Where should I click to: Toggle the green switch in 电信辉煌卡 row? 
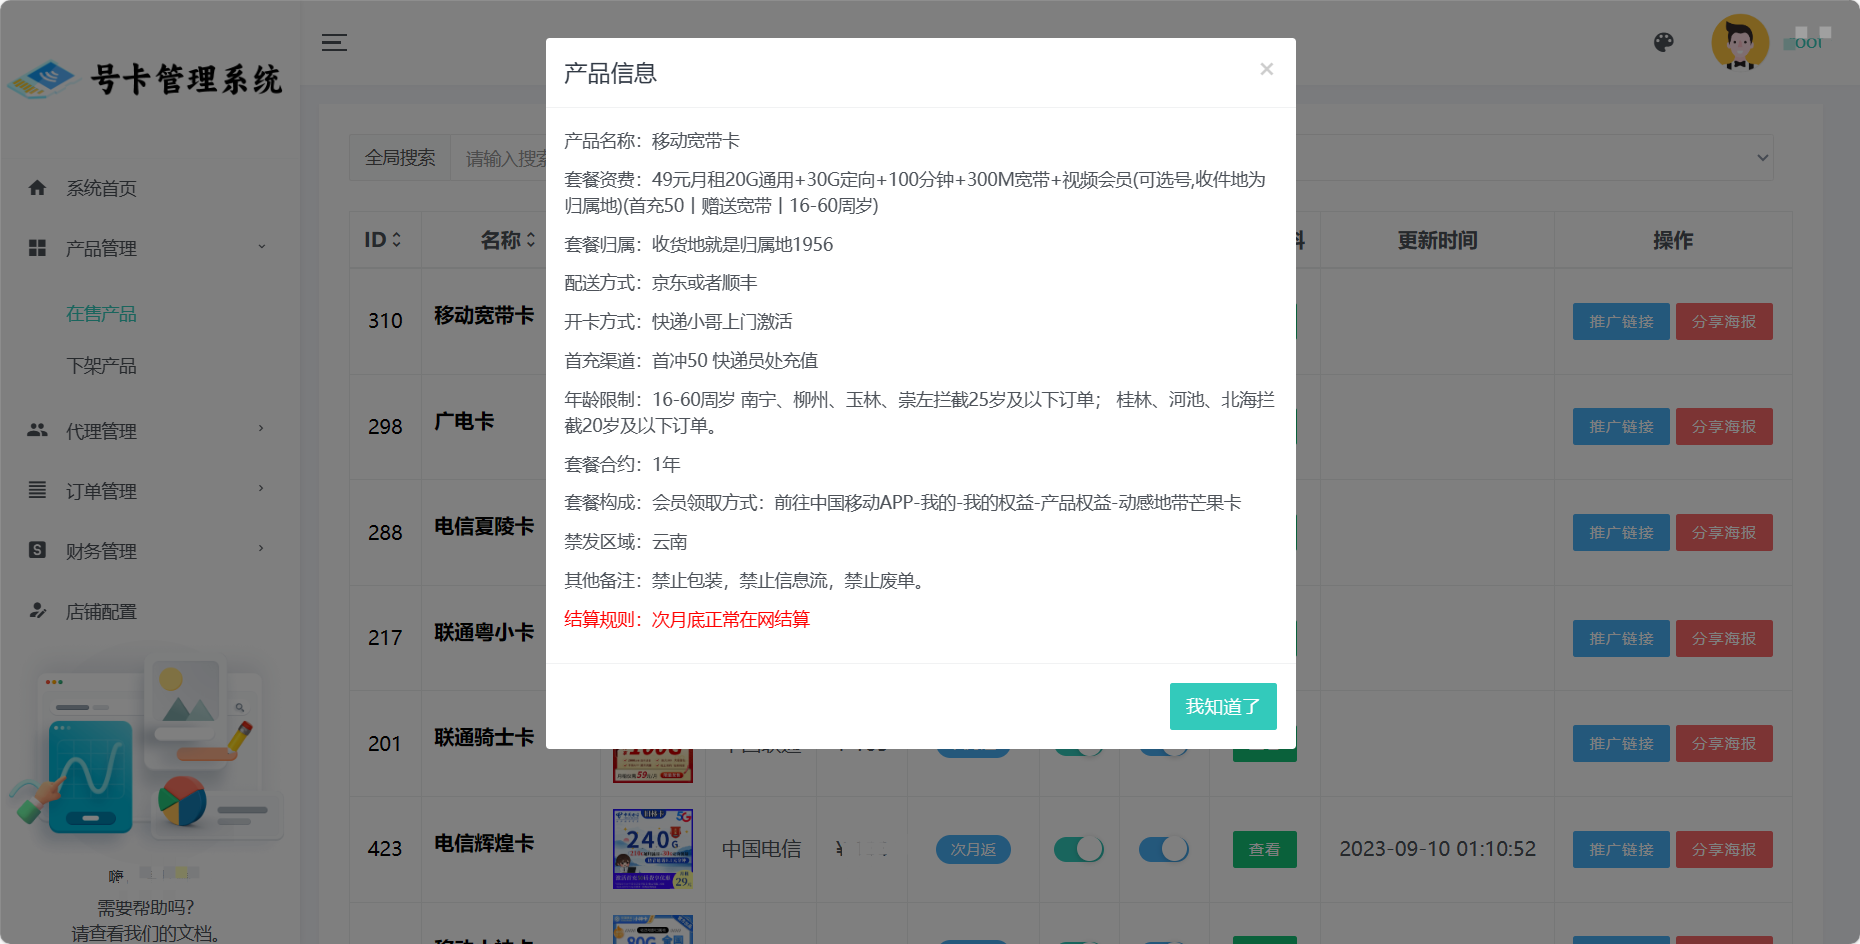(x=1078, y=849)
